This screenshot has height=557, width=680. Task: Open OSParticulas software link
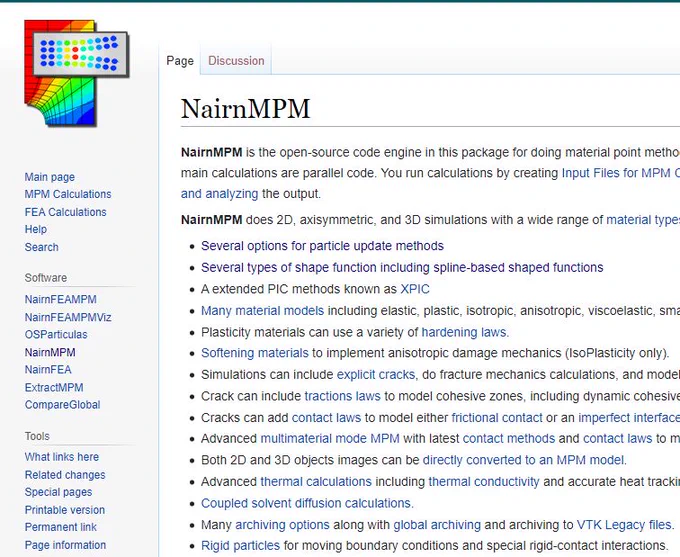tap(56, 334)
